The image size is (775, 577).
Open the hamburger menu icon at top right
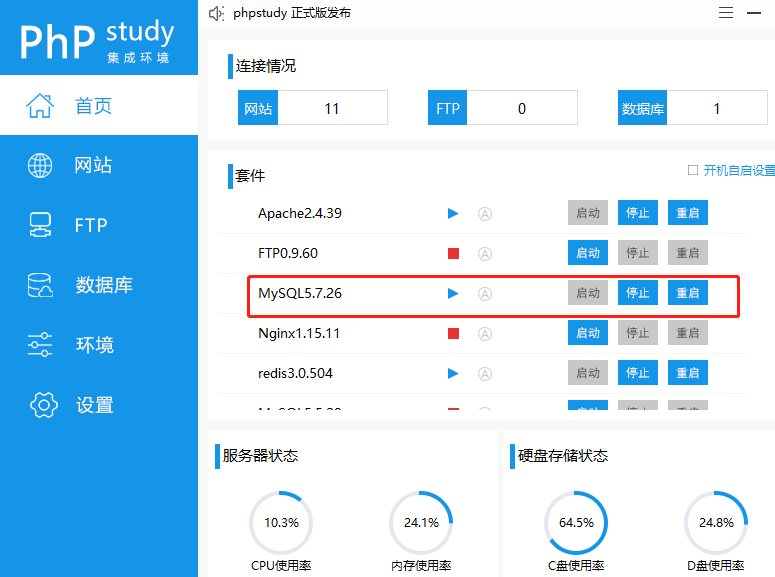pos(726,13)
